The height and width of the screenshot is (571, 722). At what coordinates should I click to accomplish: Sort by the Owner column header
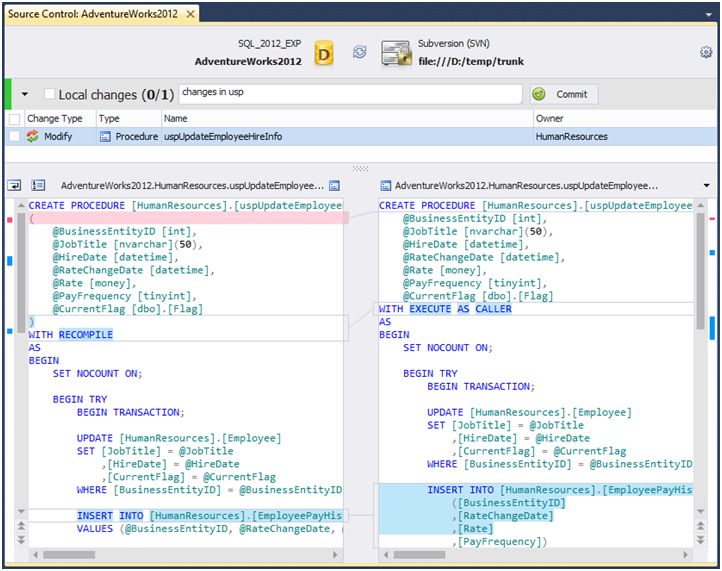click(x=550, y=119)
